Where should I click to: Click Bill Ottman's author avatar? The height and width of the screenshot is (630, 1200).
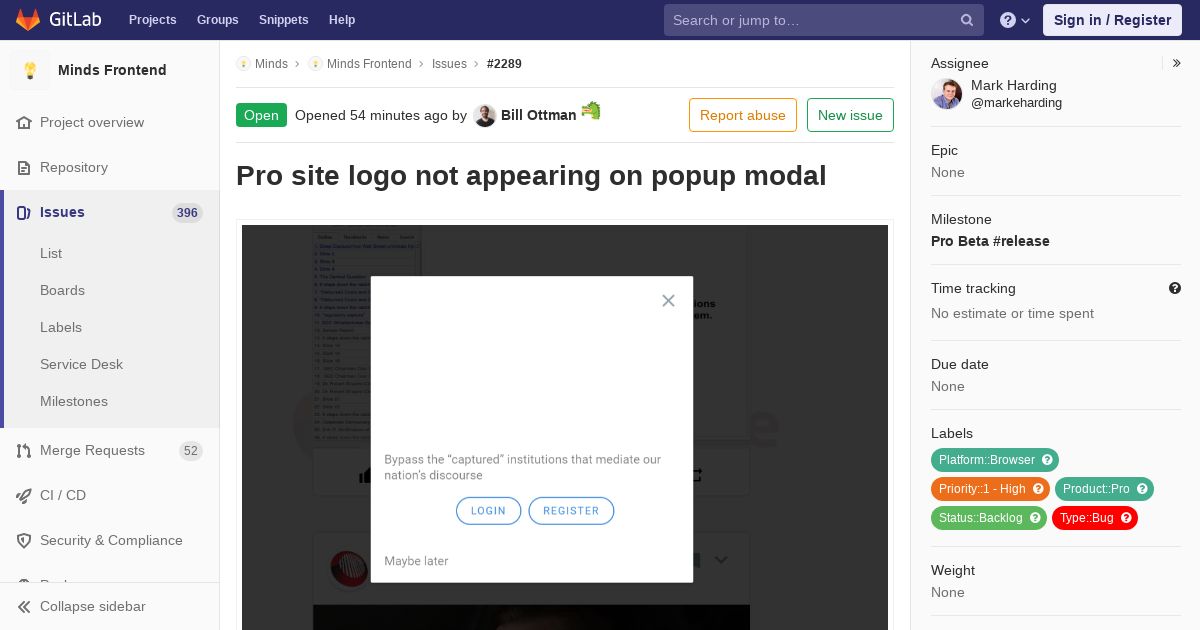point(485,116)
